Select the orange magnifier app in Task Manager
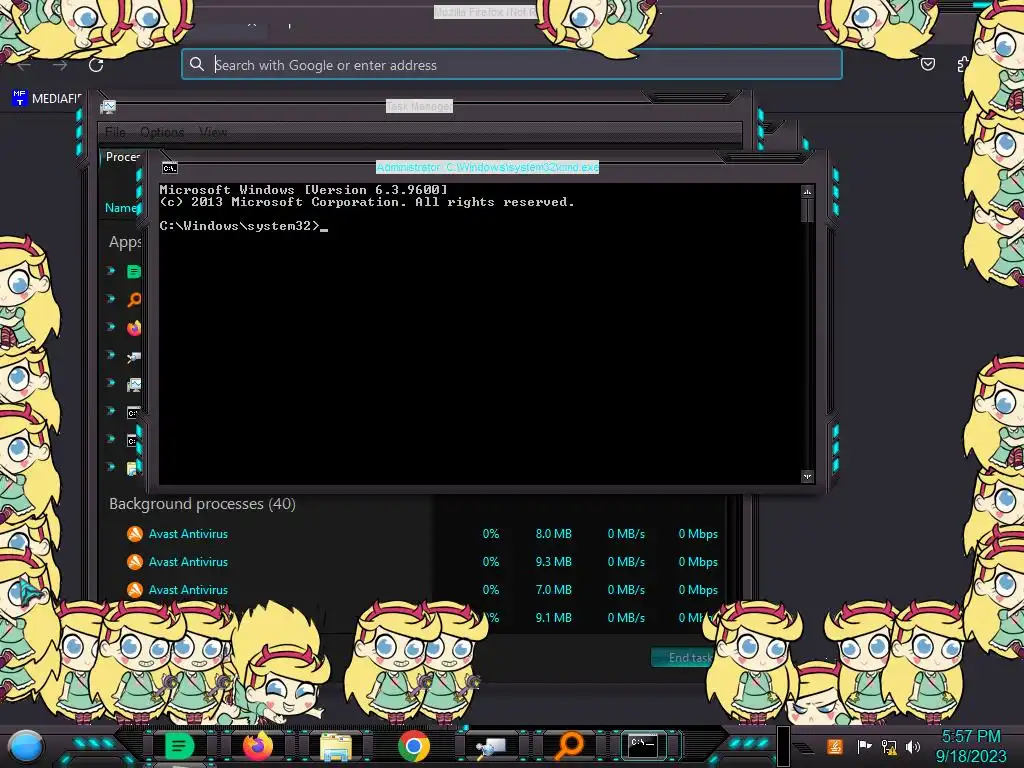The width and height of the screenshot is (1024, 768). click(134, 299)
